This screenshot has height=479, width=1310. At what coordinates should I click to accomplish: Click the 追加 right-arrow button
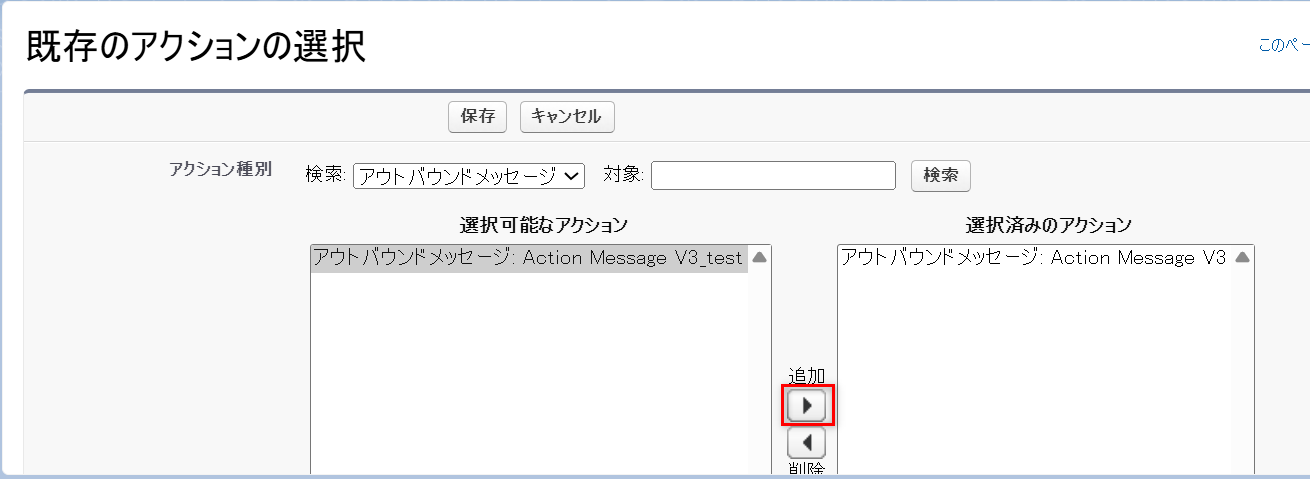click(807, 406)
